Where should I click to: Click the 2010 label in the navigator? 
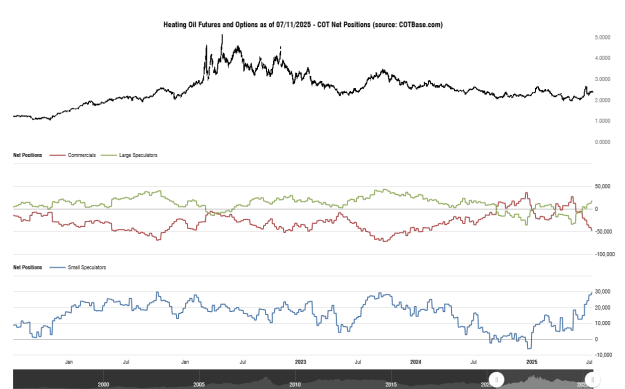click(295, 385)
